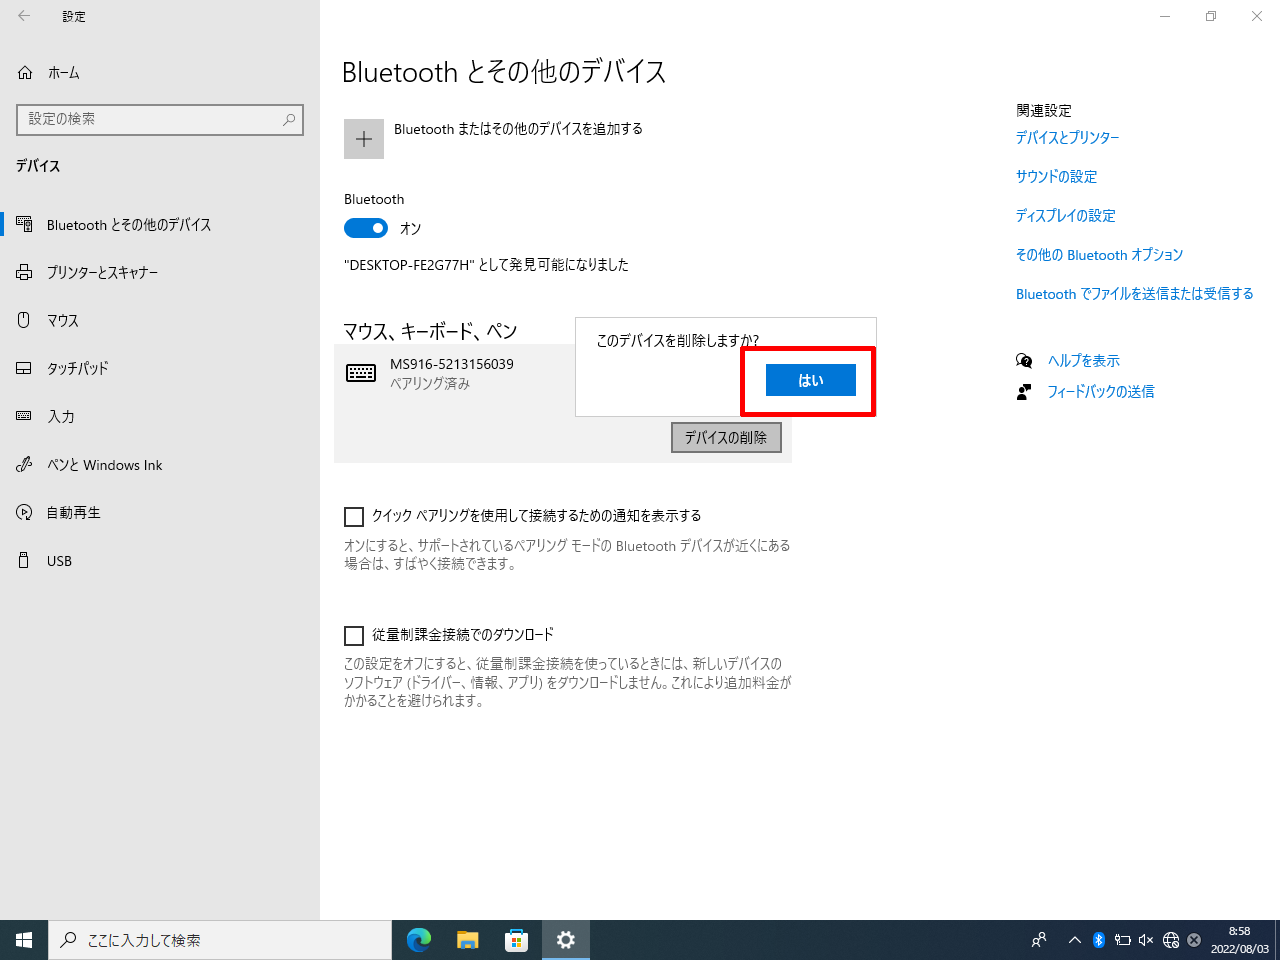Close the Settings window

pyautogui.click(x=1257, y=16)
